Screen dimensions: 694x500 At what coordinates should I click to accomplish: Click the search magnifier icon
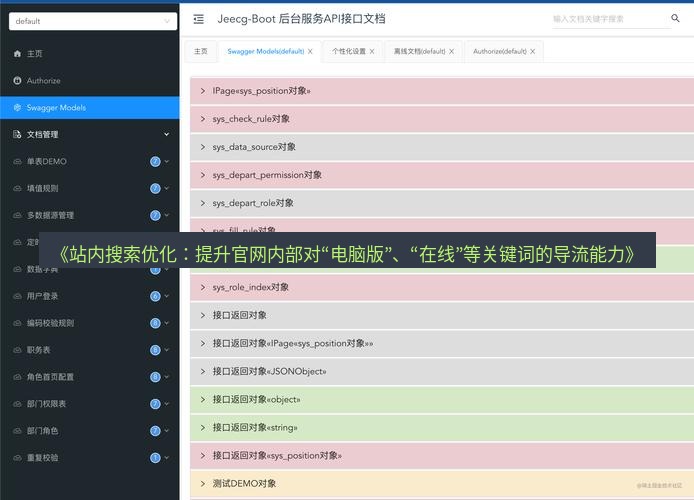[675, 18]
